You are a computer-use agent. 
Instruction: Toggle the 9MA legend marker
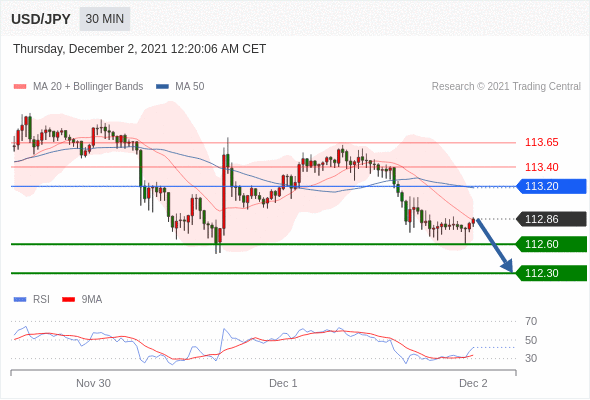pyautogui.click(x=68, y=300)
